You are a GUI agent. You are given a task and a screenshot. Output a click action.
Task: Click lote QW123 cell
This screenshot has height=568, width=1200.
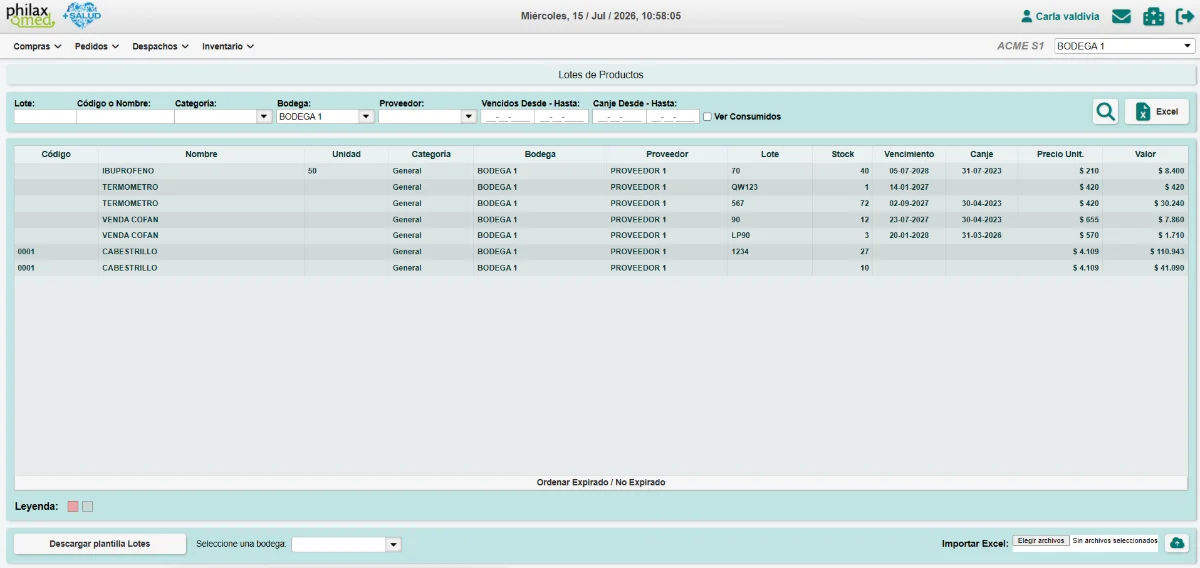[770, 187]
